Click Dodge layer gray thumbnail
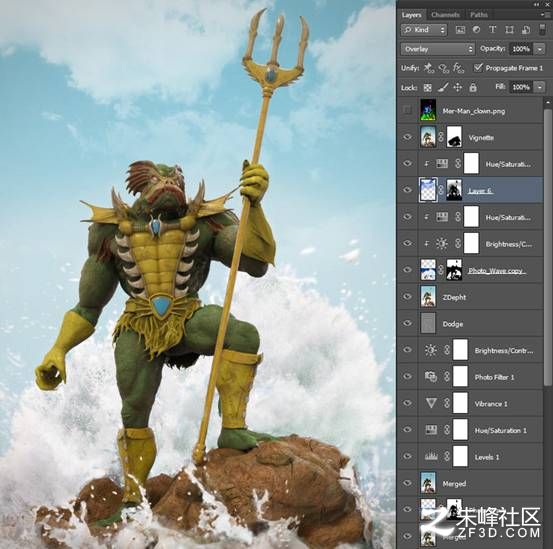Image resolution: width=553 pixels, height=549 pixels. [428, 323]
